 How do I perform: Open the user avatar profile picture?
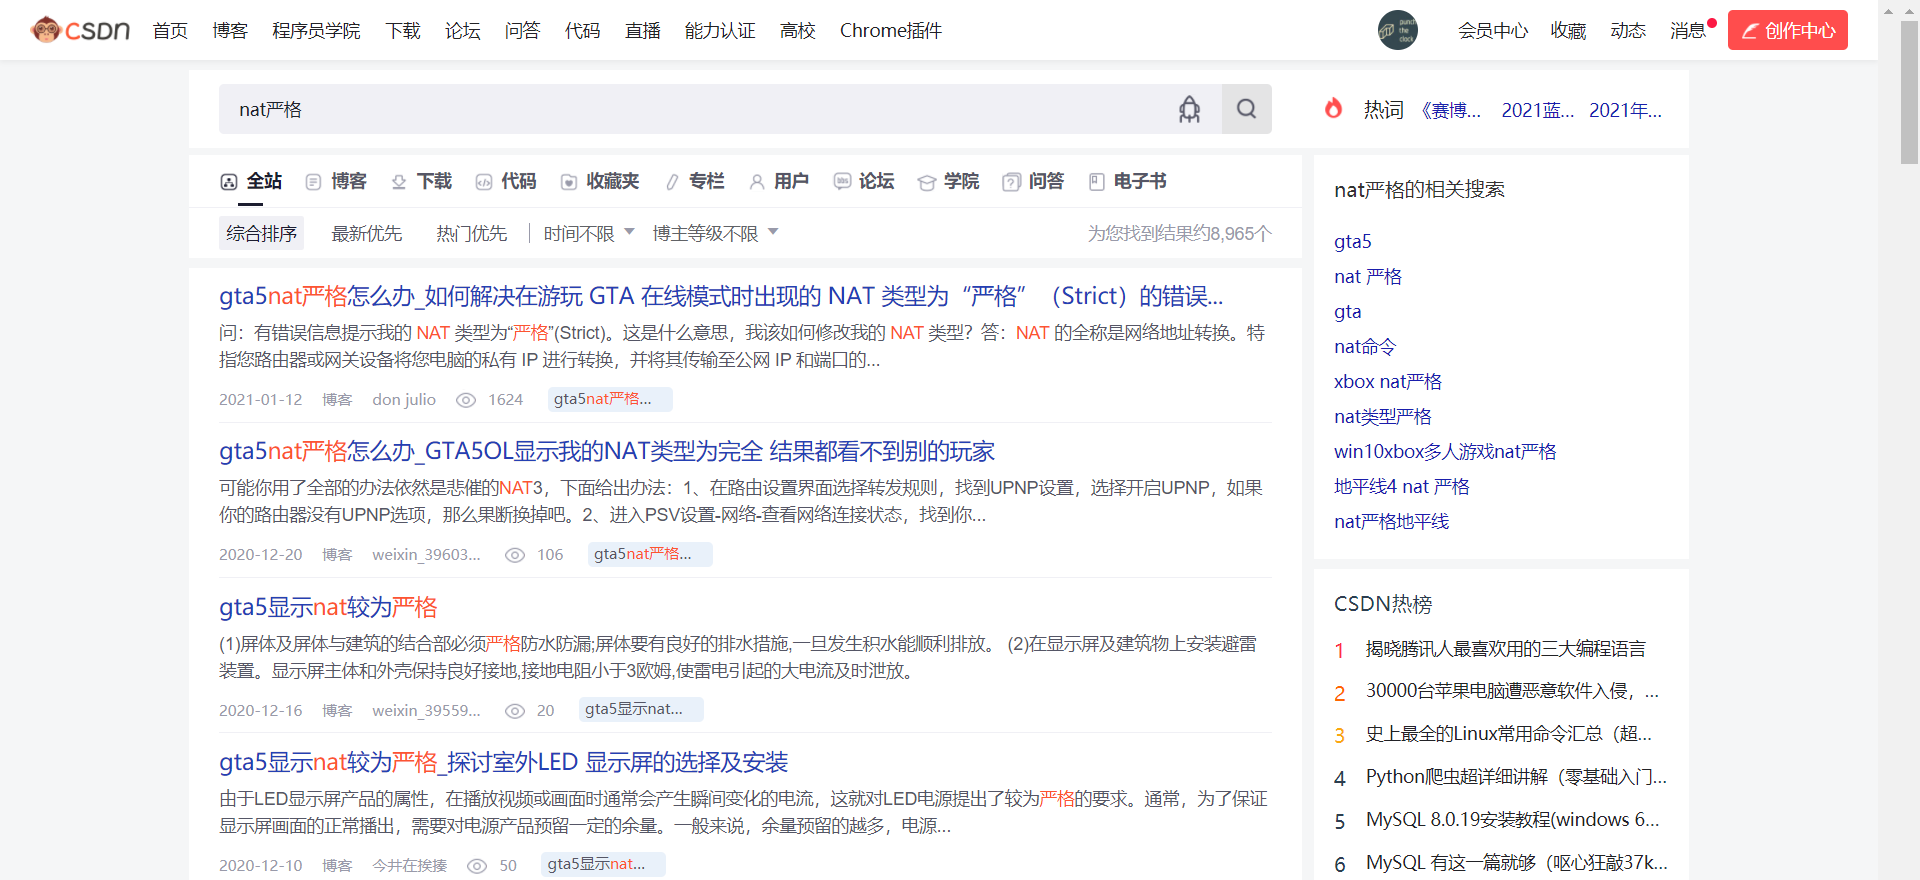pos(1397,30)
